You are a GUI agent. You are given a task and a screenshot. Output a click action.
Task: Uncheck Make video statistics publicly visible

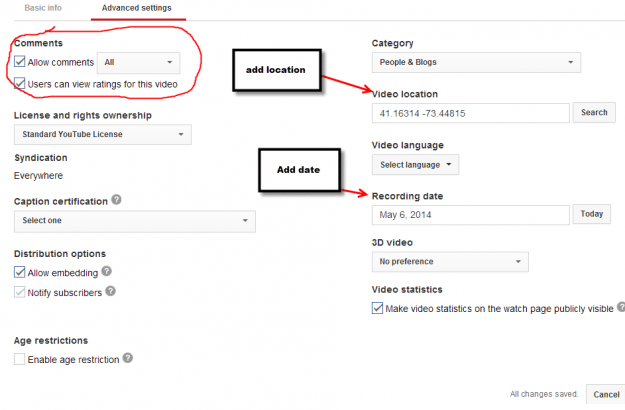377,308
